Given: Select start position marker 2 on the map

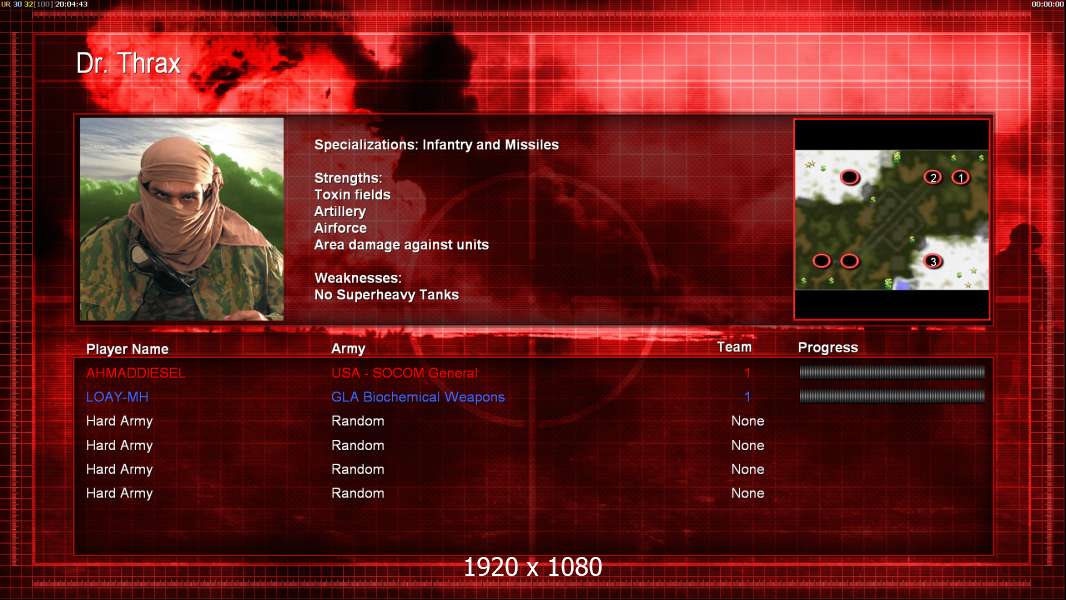Looking at the screenshot, I should coord(933,177).
